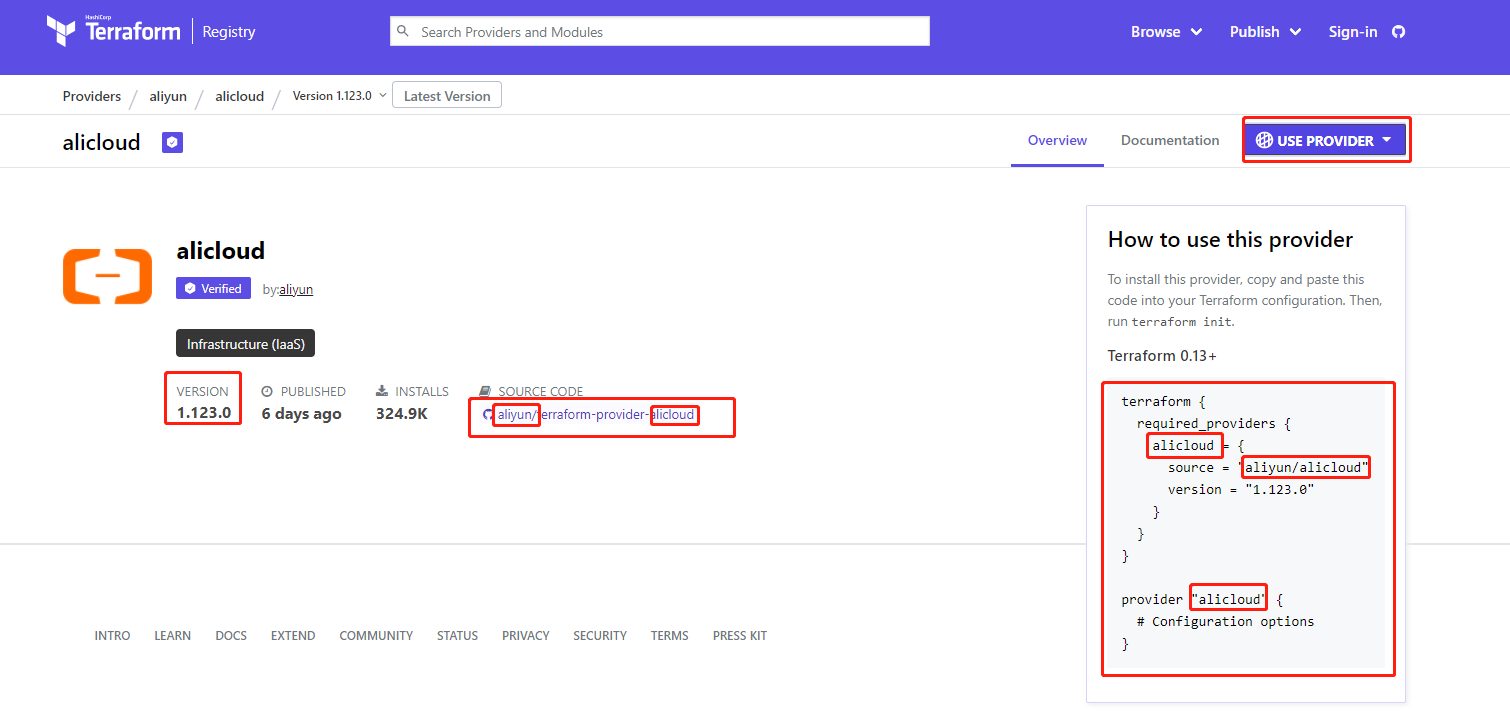The height and width of the screenshot is (722, 1510).
Task: Click the Sign-in link
Action: point(1353,32)
